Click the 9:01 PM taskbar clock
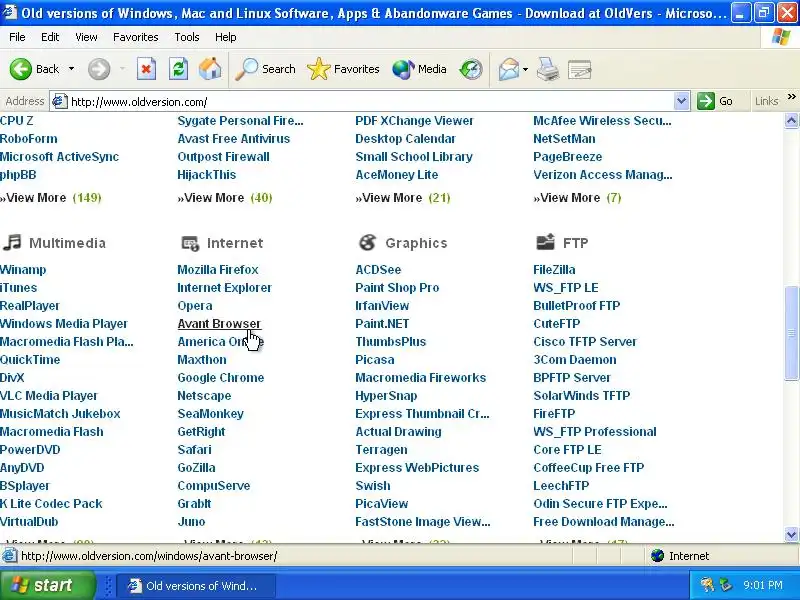 point(763,585)
